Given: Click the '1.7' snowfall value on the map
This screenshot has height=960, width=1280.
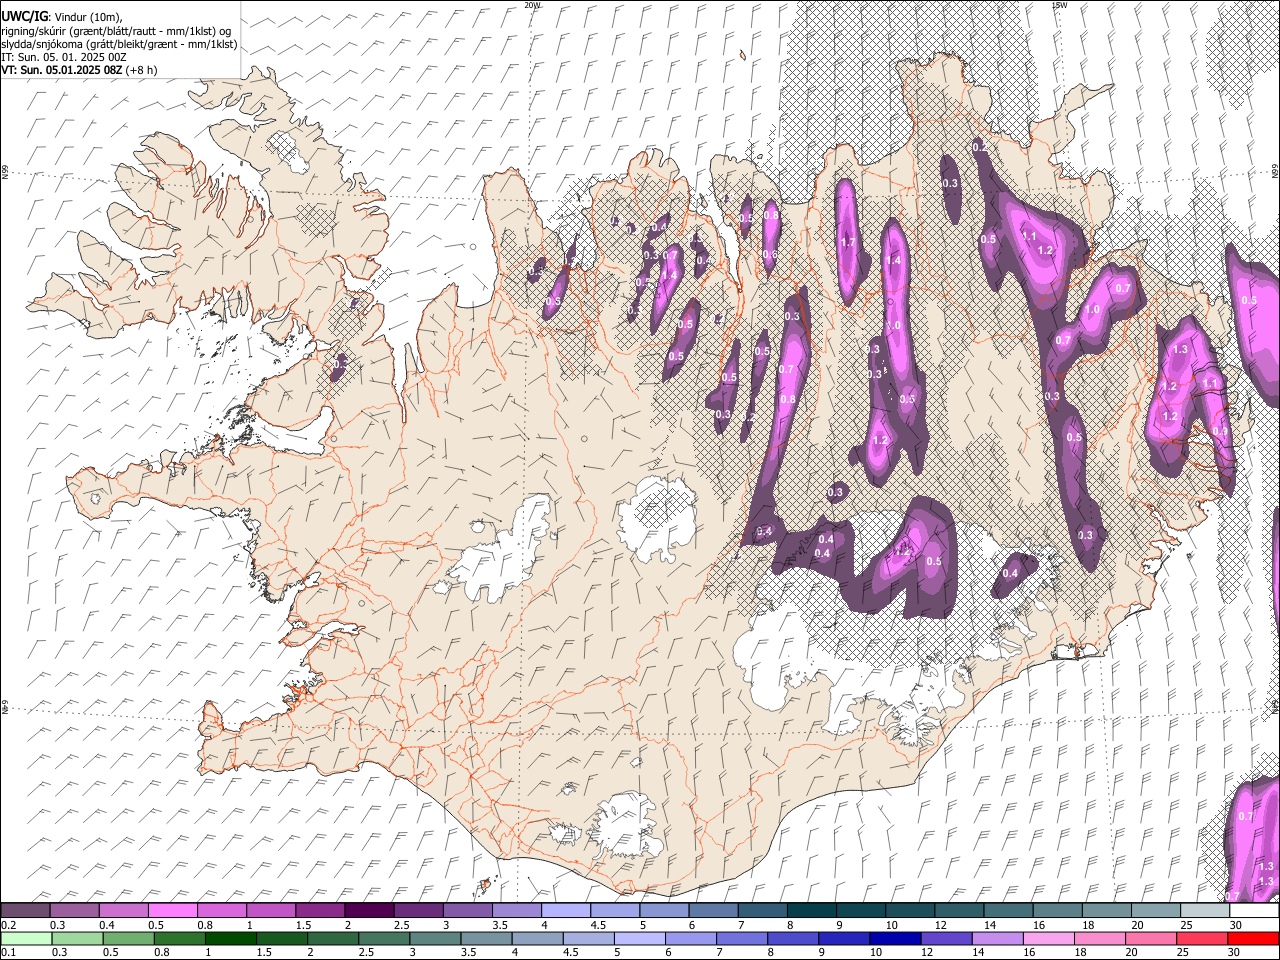Looking at the screenshot, I should (848, 242).
